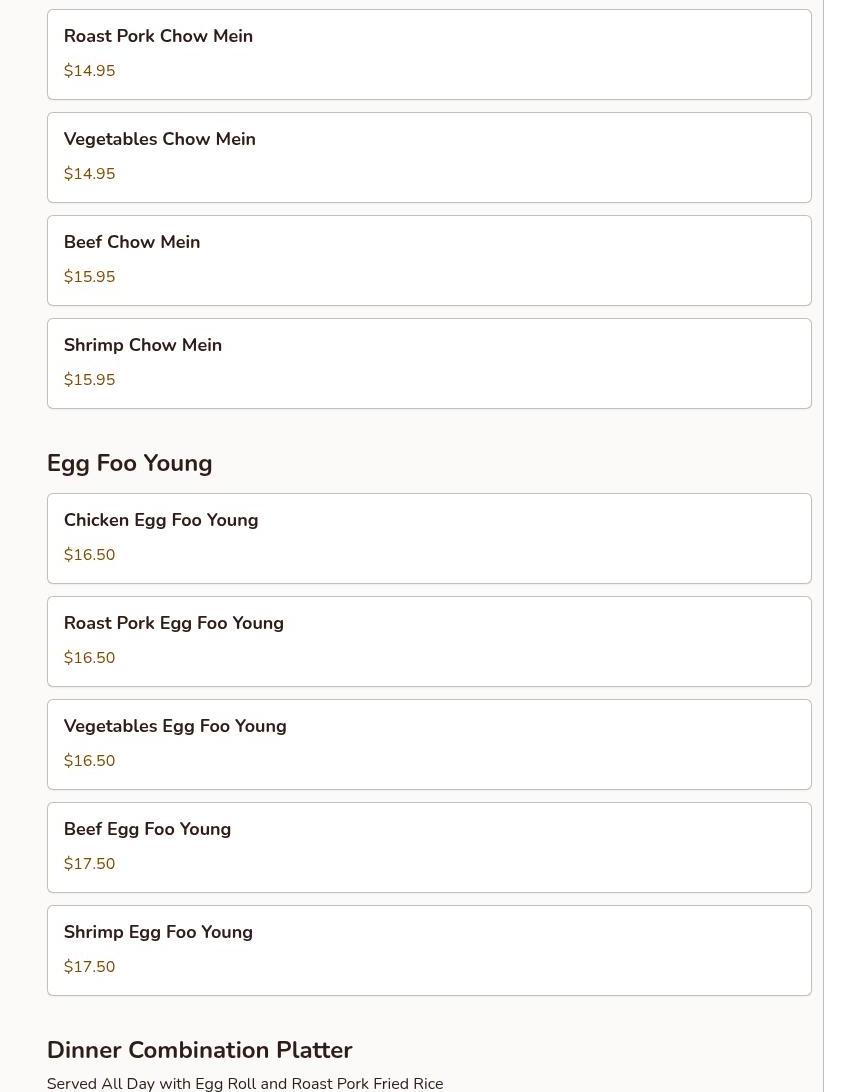
Task: Choose the Chicken Egg Foo Young item
Action: [428, 538]
